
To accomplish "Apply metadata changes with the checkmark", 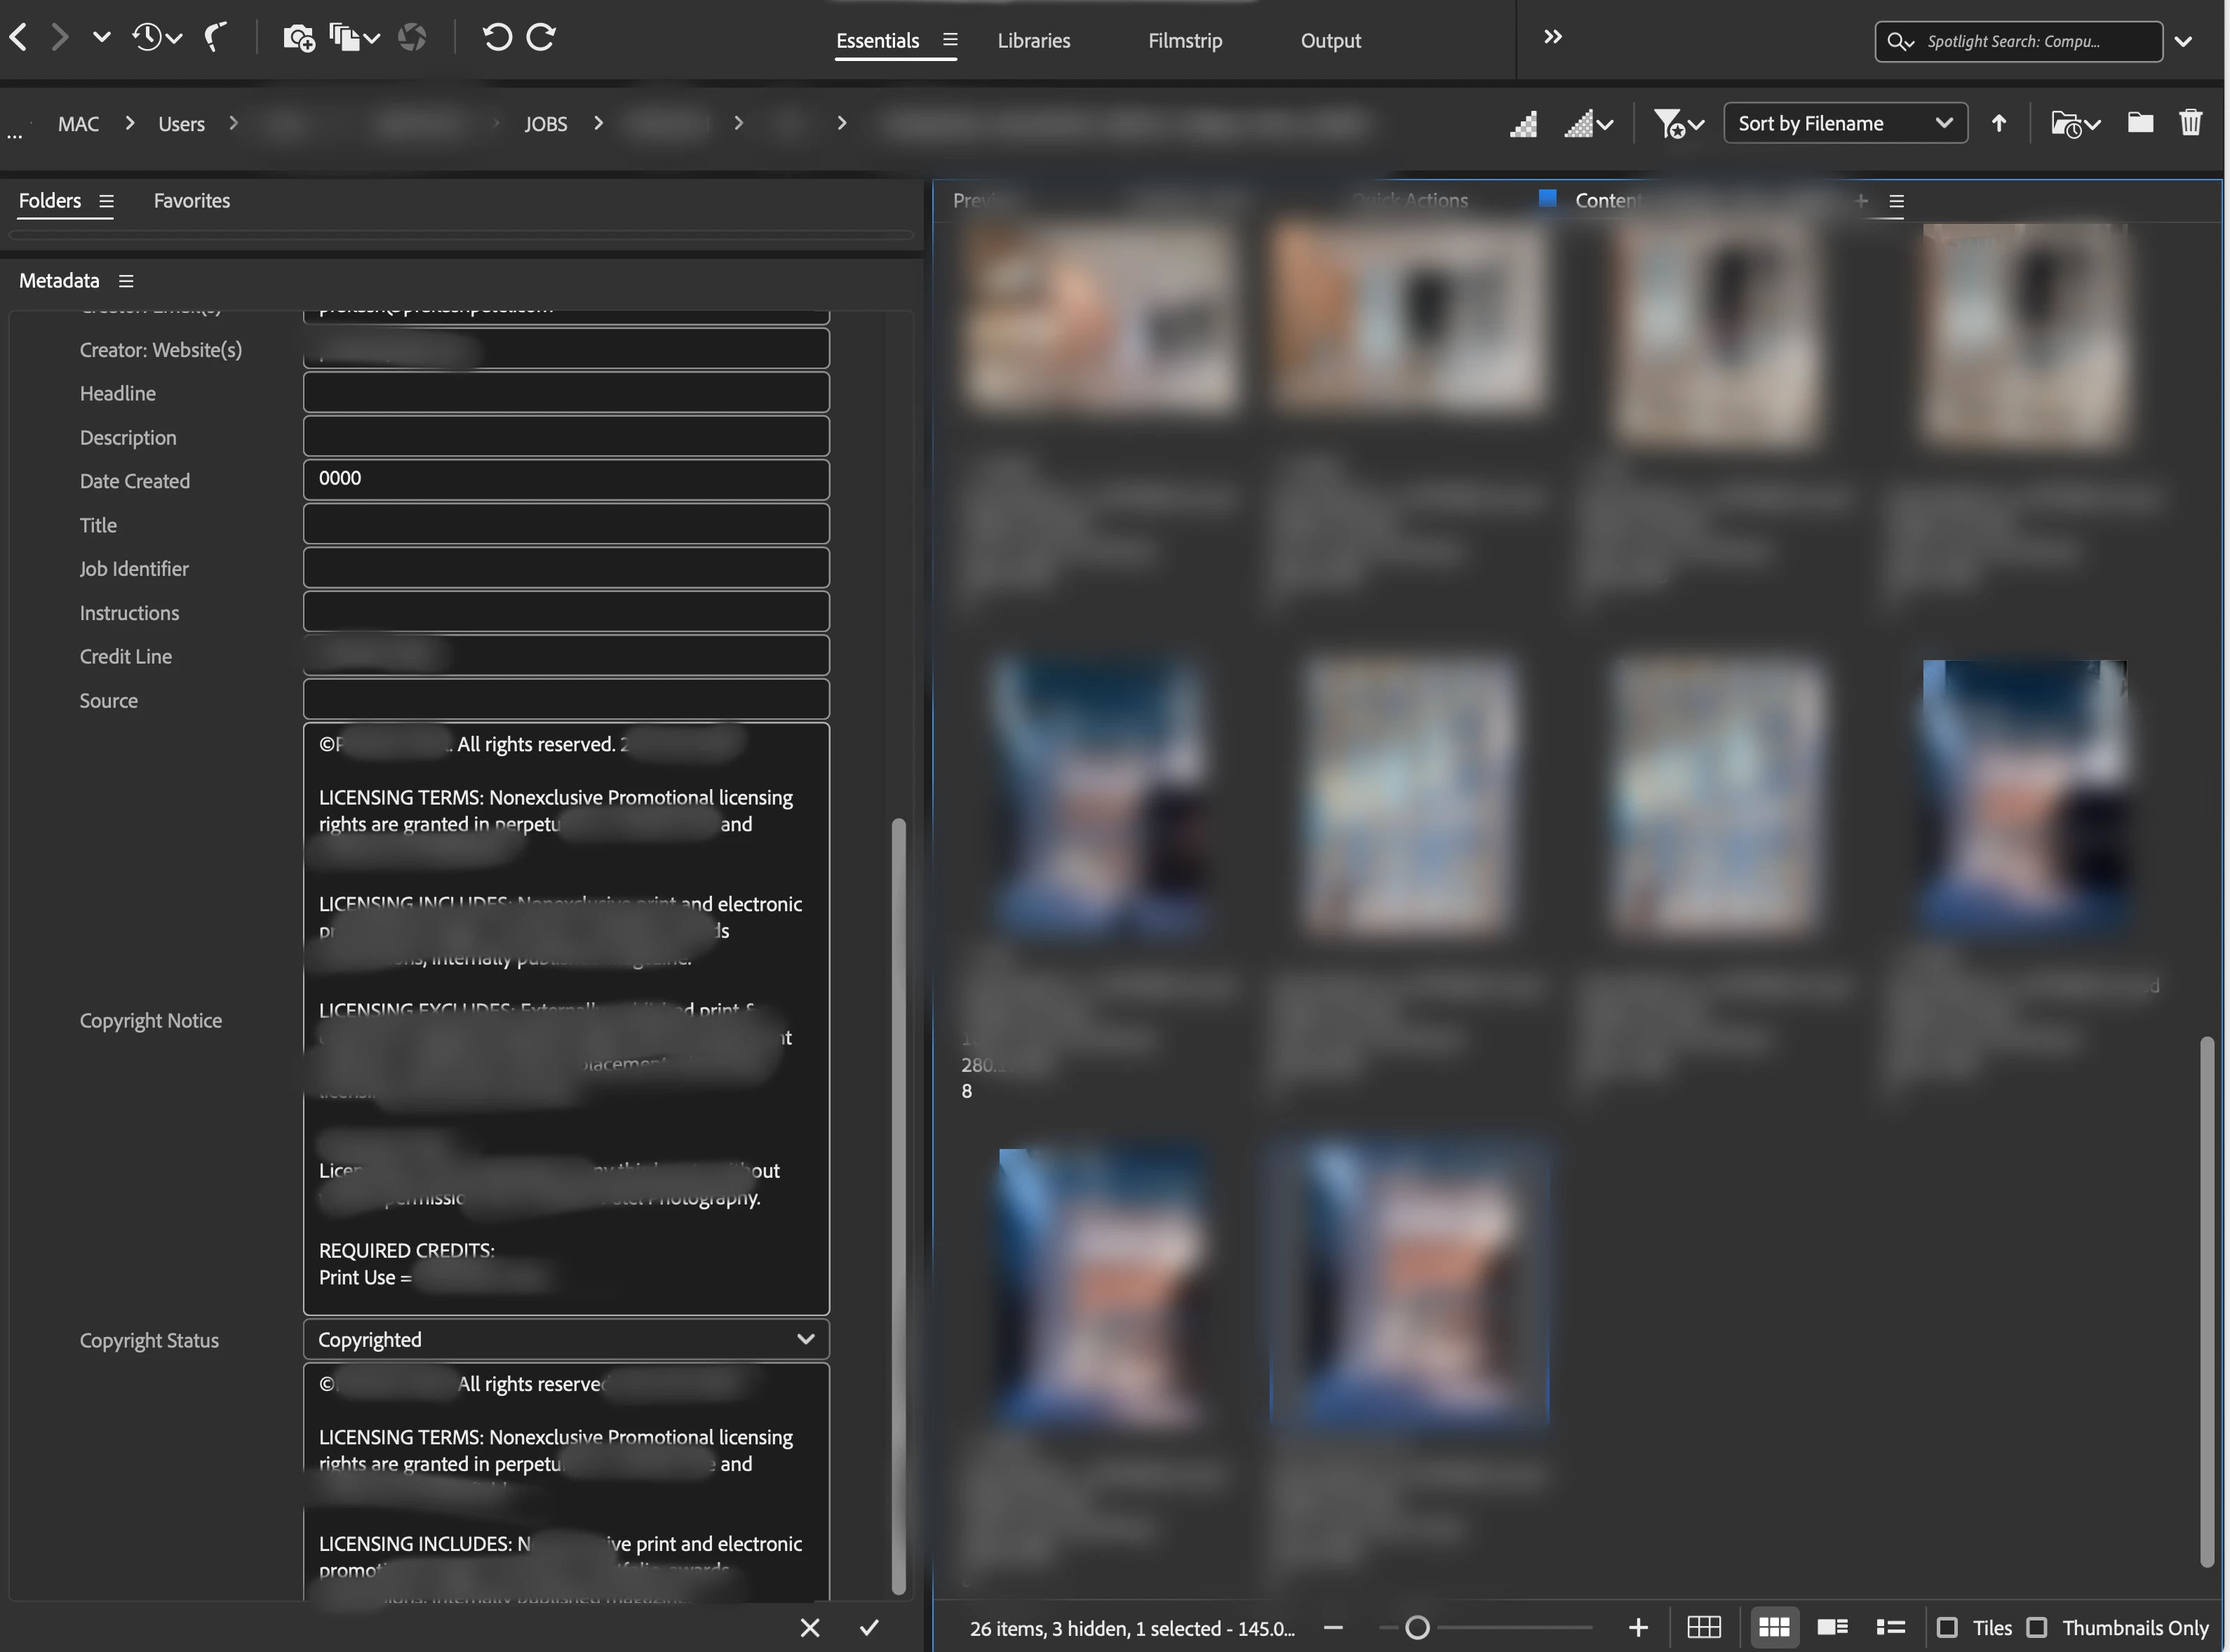I will tap(869, 1627).
